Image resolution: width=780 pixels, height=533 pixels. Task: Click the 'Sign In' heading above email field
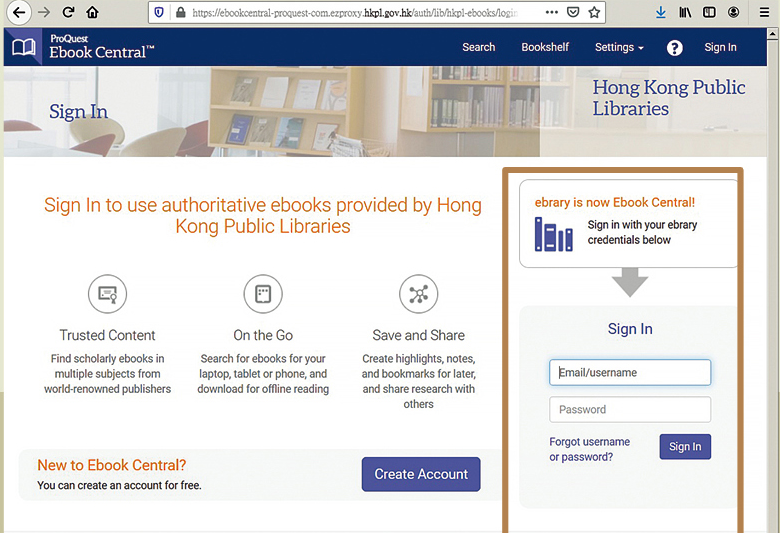(630, 329)
